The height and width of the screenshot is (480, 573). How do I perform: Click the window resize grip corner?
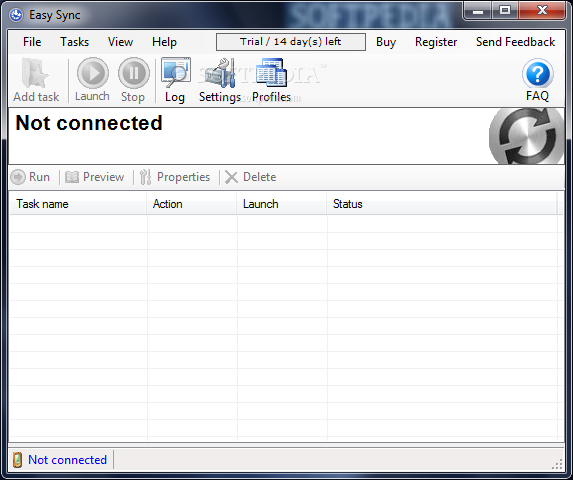click(x=557, y=464)
